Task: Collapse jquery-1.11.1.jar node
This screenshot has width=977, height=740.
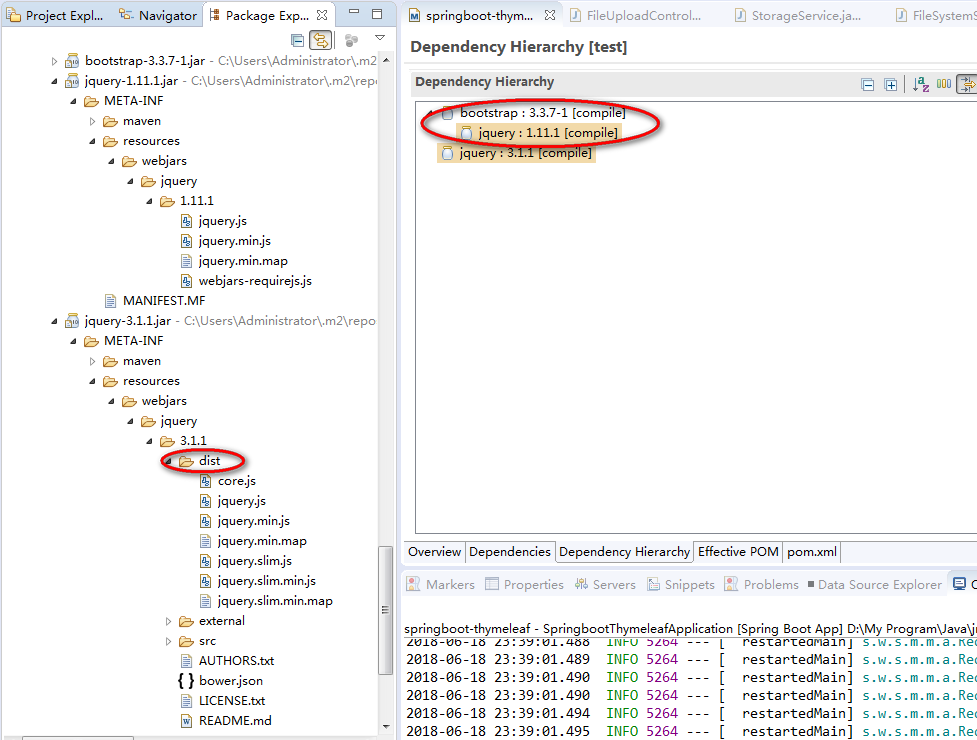Action: [x=54, y=81]
